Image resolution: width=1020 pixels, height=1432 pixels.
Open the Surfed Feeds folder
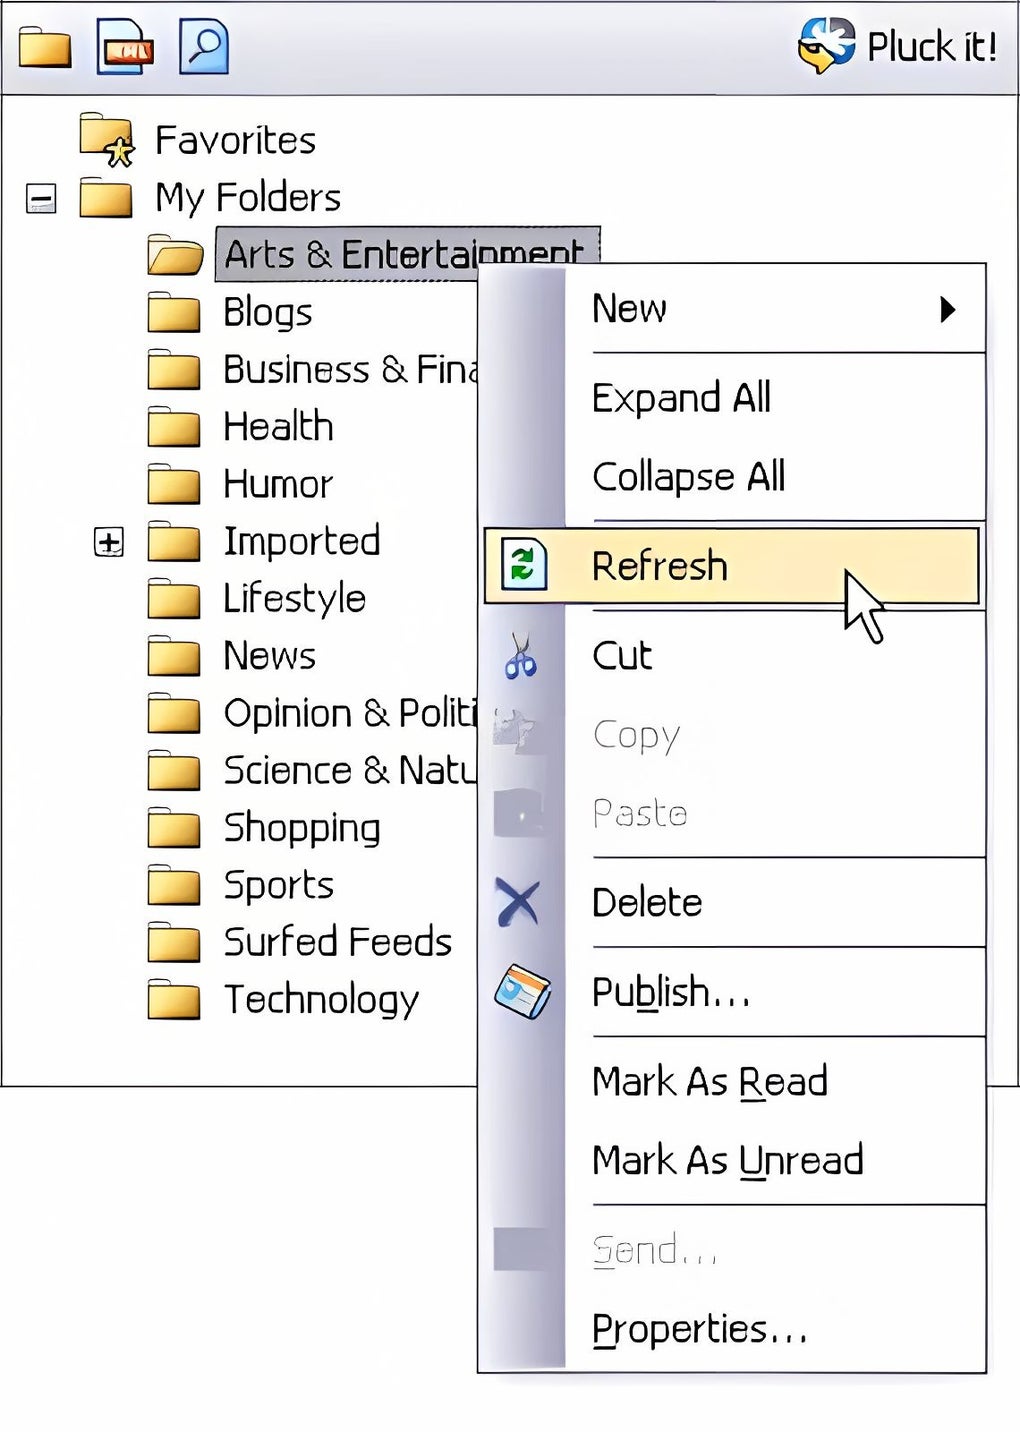coord(337,942)
